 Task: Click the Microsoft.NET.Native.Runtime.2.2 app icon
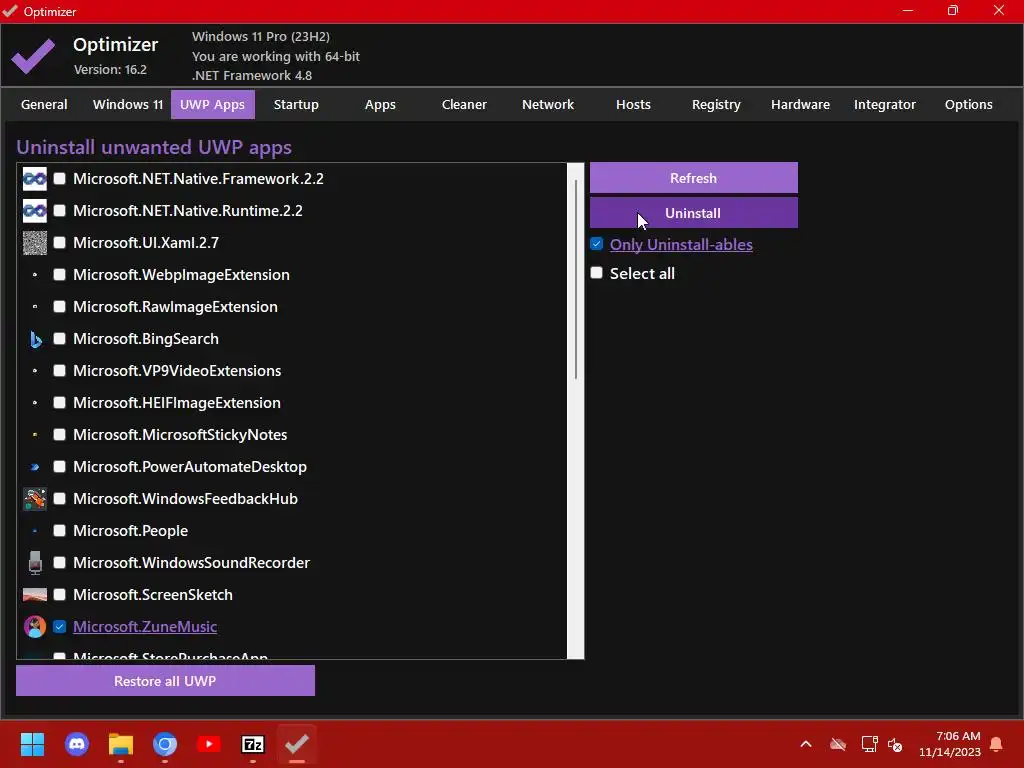coord(35,211)
